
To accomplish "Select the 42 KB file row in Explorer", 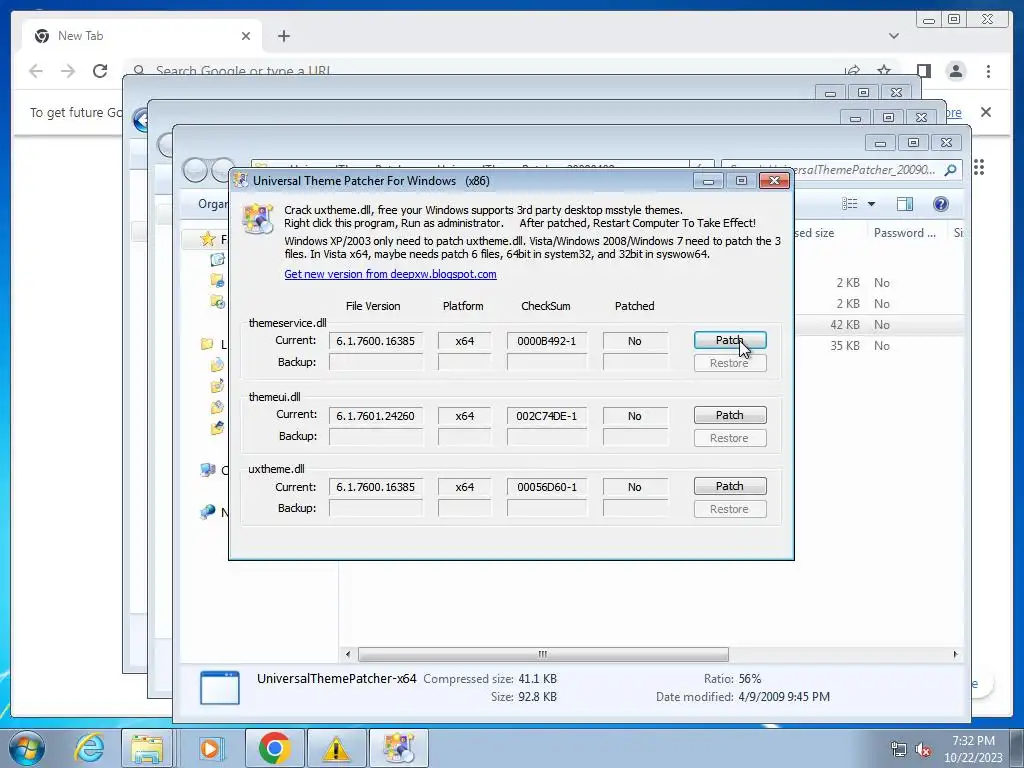I will (x=879, y=325).
